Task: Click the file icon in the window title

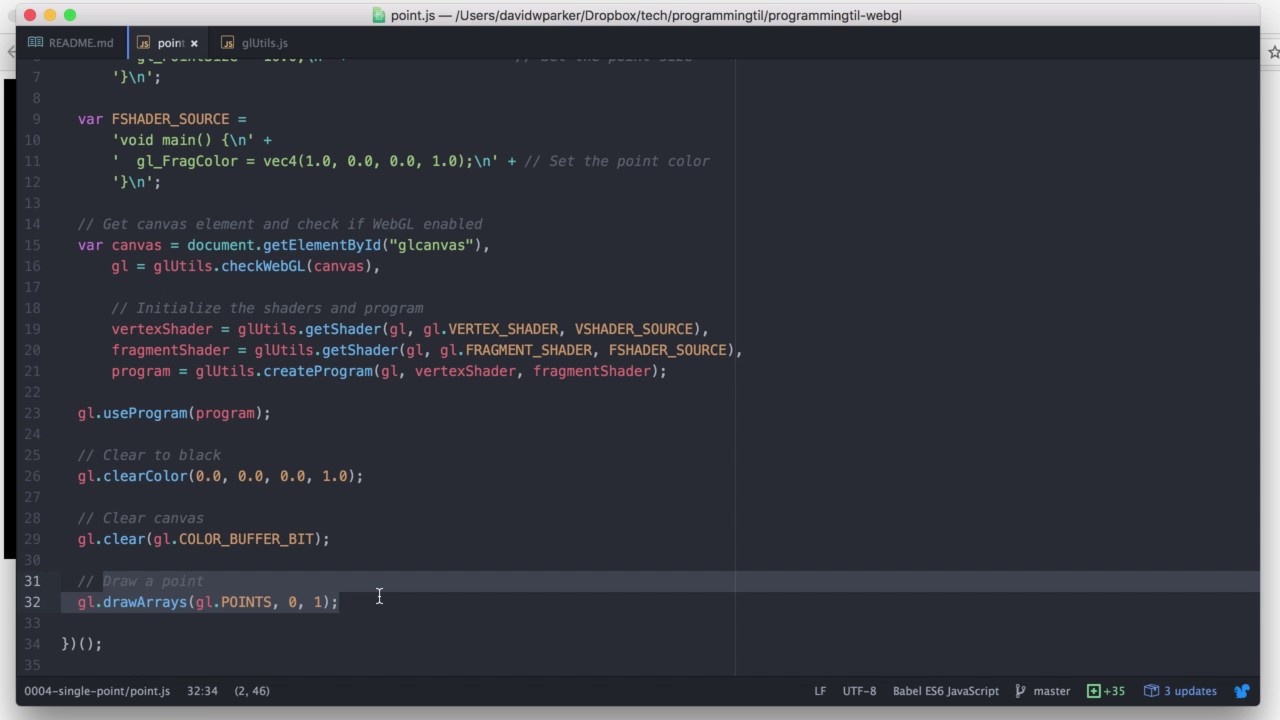Action: (x=379, y=15)
